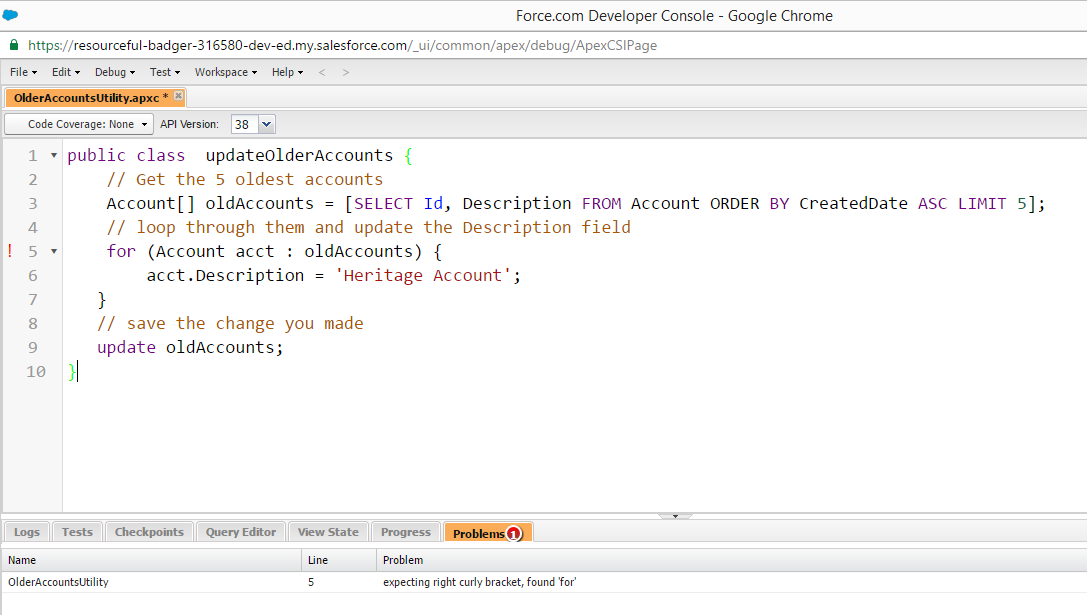Viewport: 1087px width, 615px height.
Task: Click the back navigation arrow
Action: [322, 72]
